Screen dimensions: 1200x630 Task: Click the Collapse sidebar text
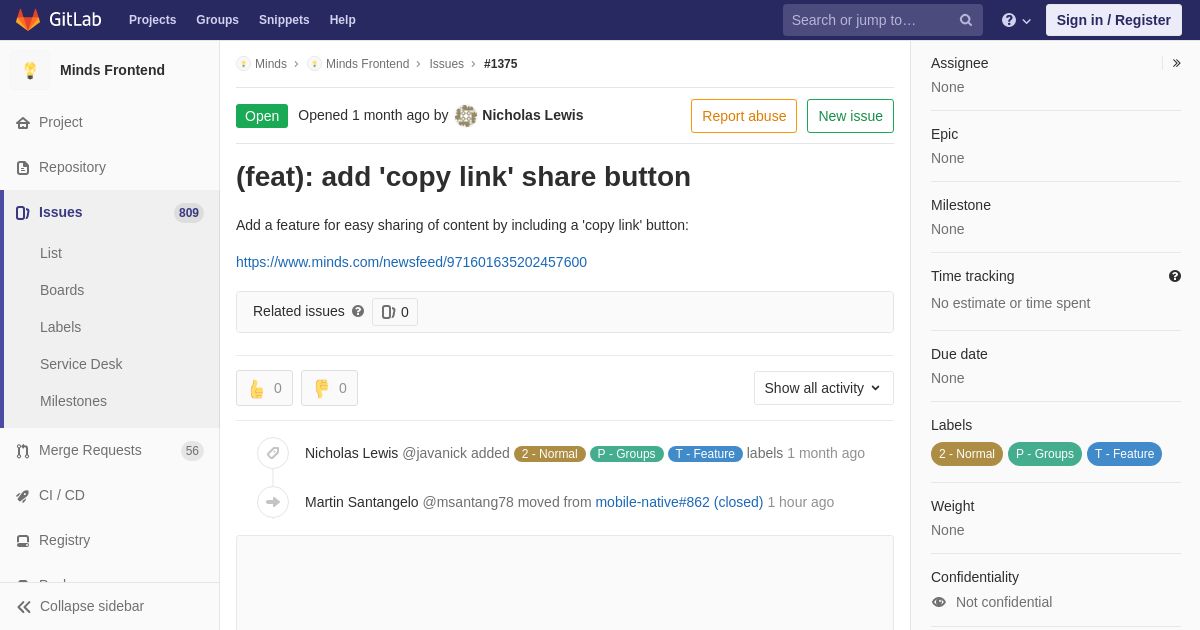point(92,606)
